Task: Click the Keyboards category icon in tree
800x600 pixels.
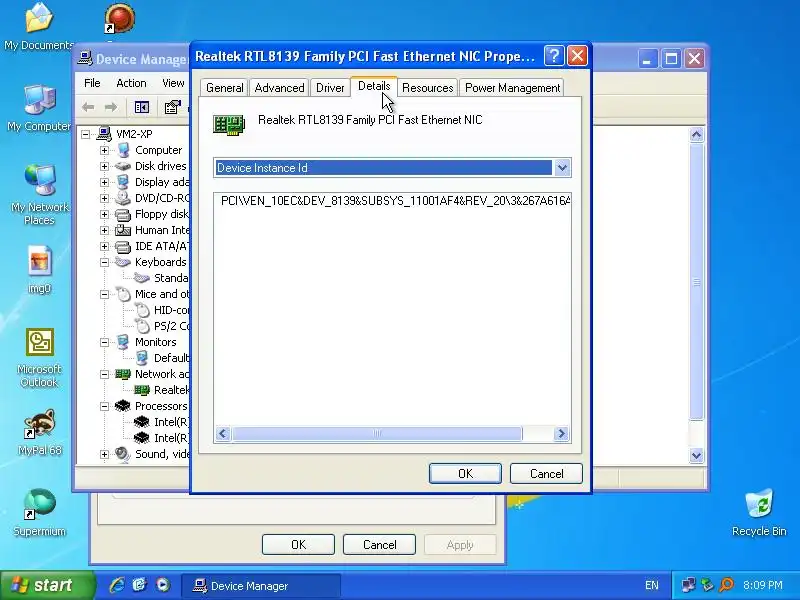Action: 122,262
